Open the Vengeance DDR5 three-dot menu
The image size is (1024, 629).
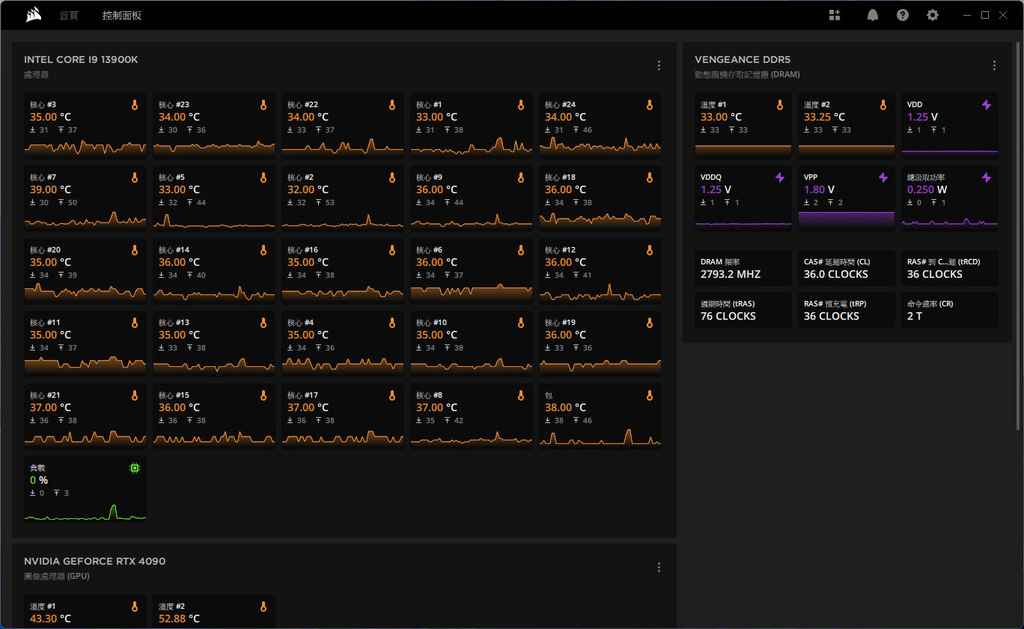click(994, 65)
